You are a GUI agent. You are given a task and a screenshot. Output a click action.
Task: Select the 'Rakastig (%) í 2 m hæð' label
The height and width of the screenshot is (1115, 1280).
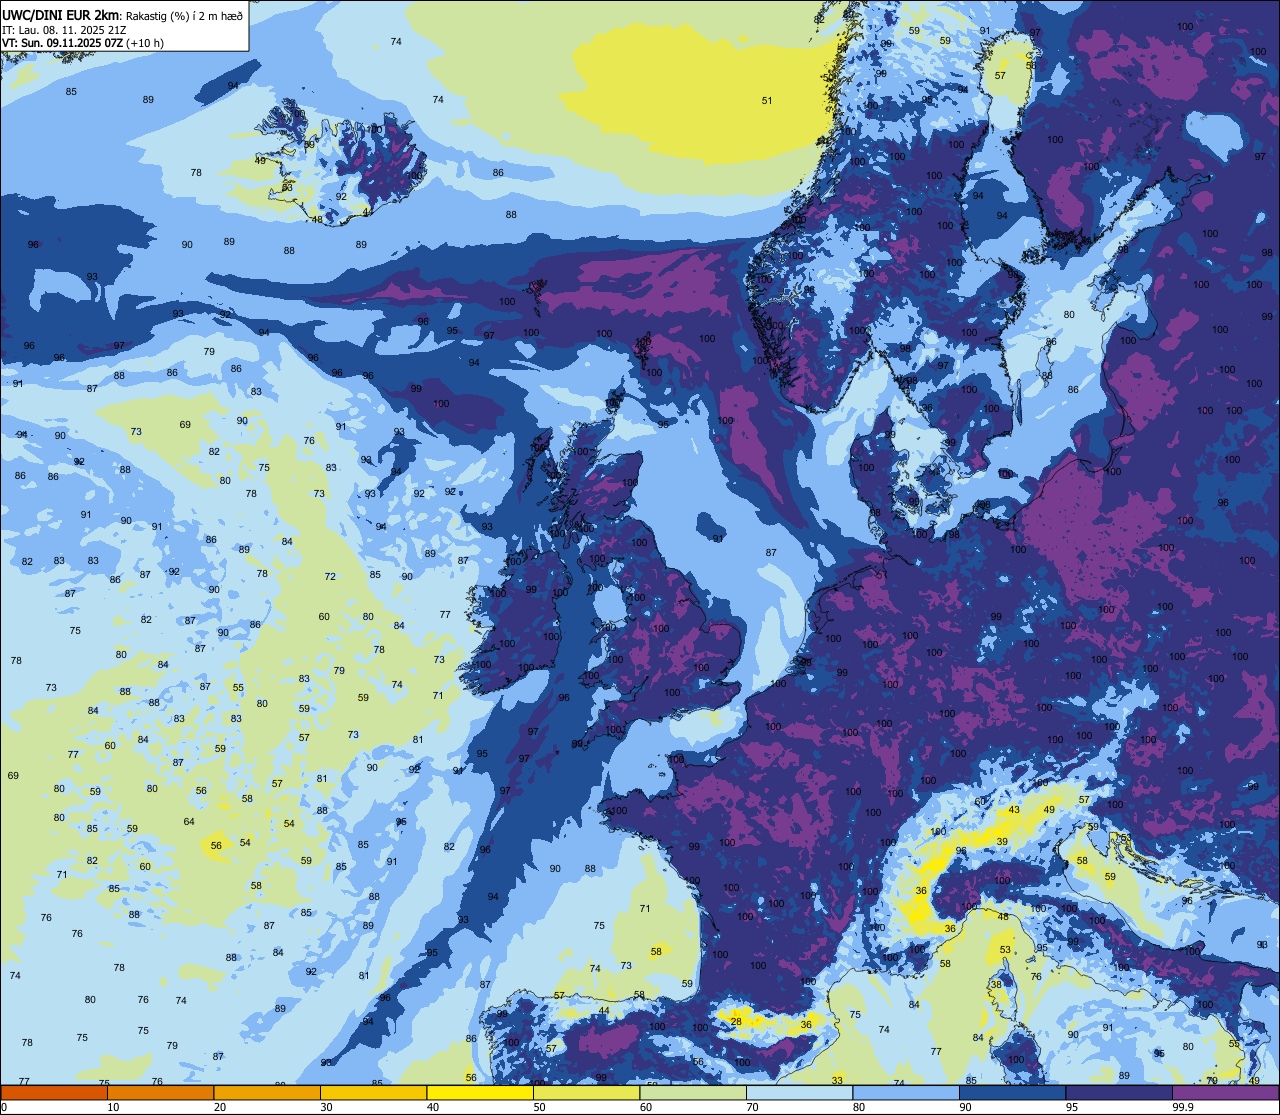coord(185,14)
